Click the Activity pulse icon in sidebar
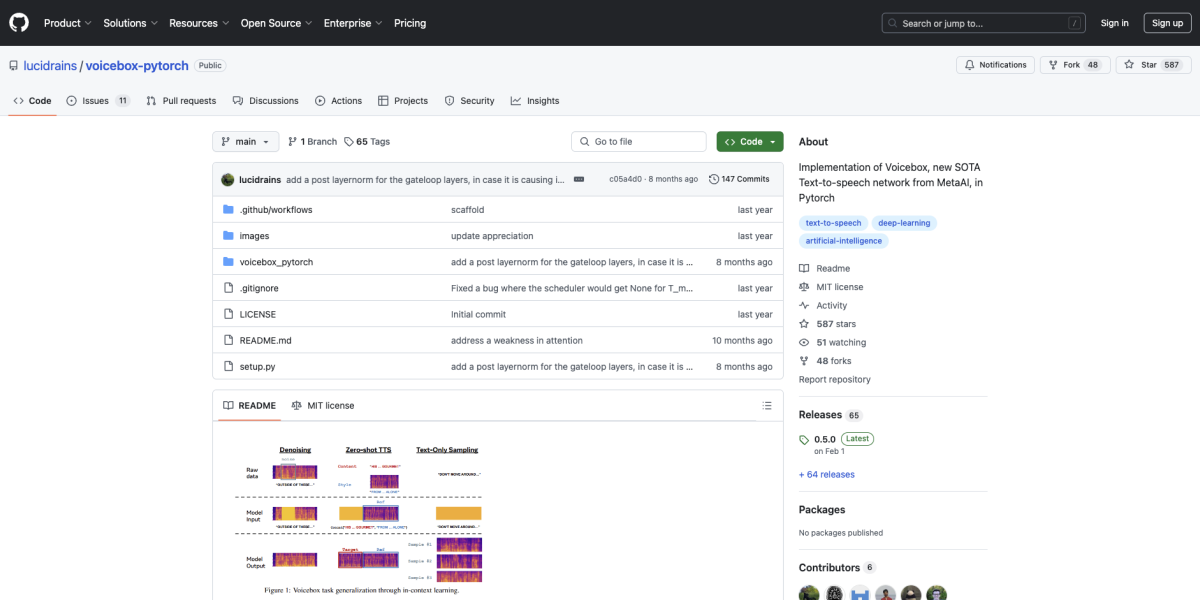Viewport: 1200px width, 600px height. pos(804,305)
